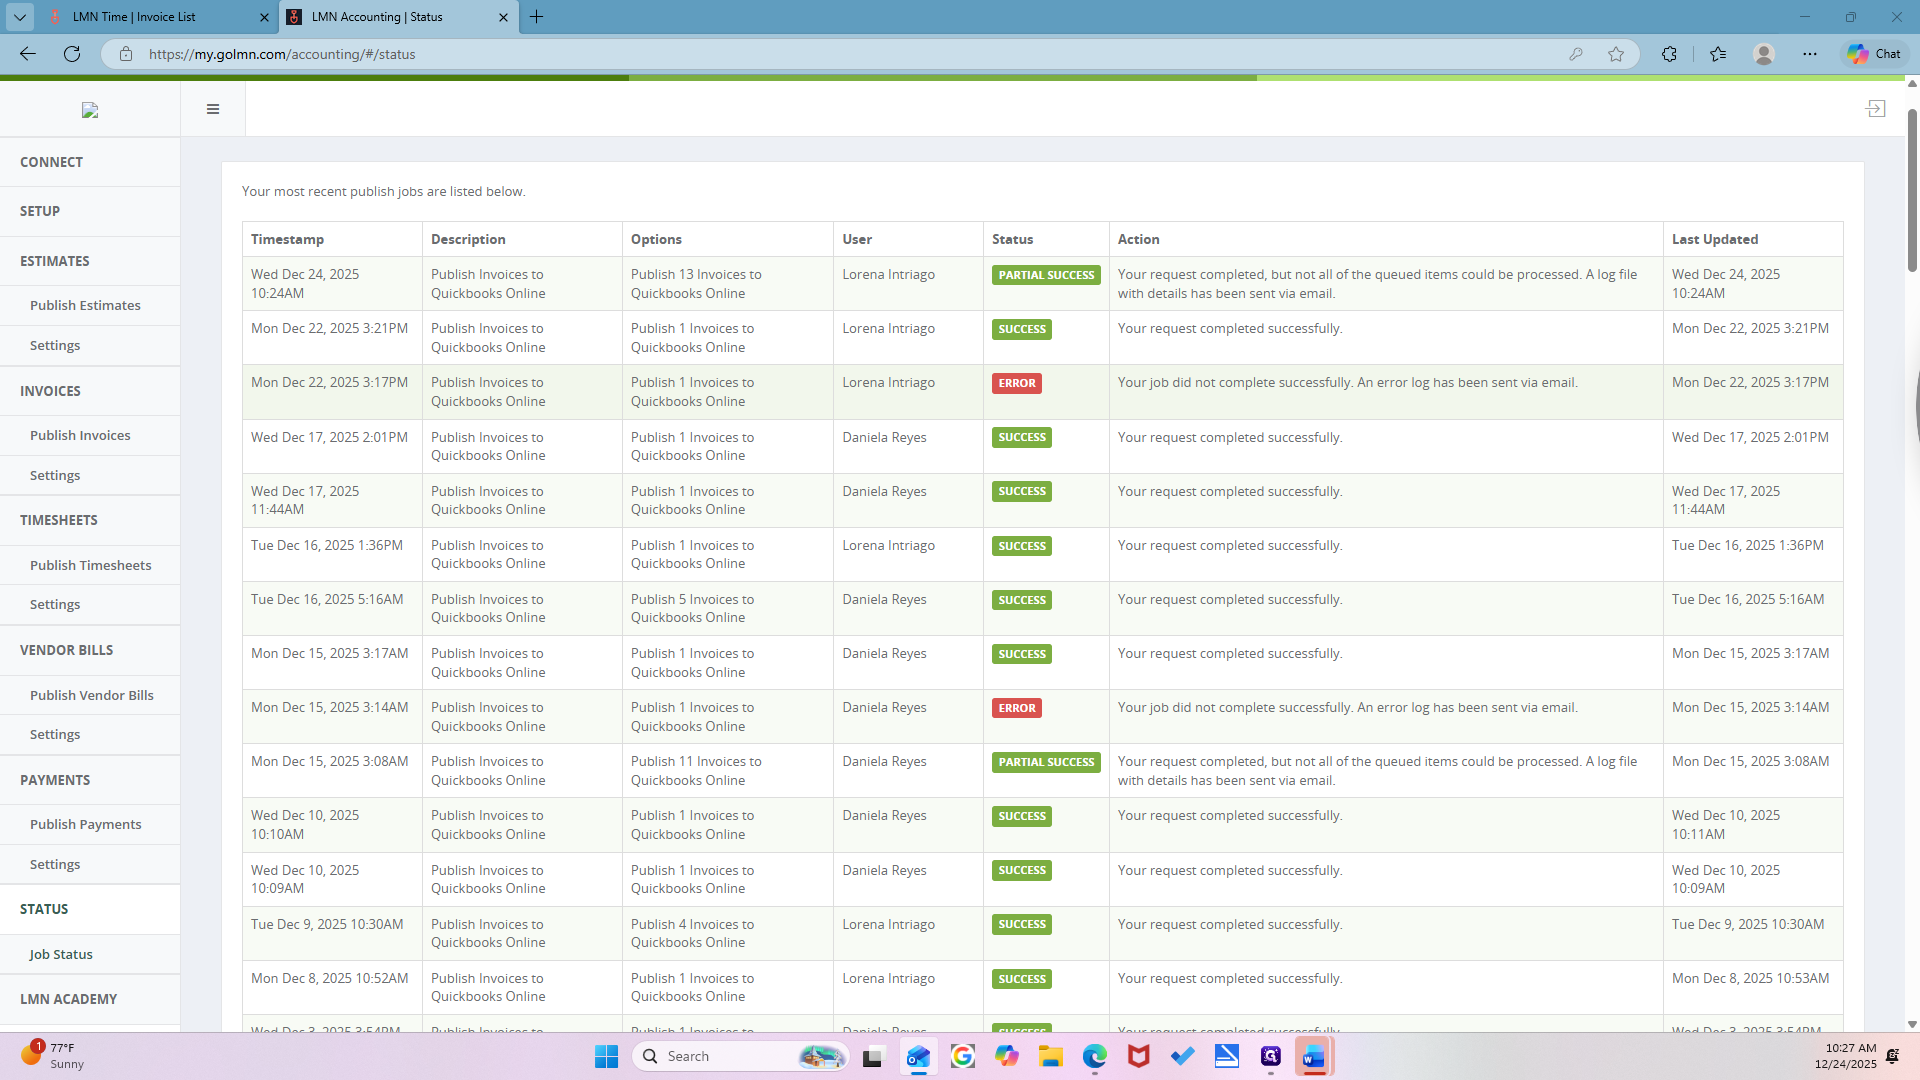This screenshot has height=1080, width=1920.
Task: Open the favorites list icon
Action: point(1718,54)
